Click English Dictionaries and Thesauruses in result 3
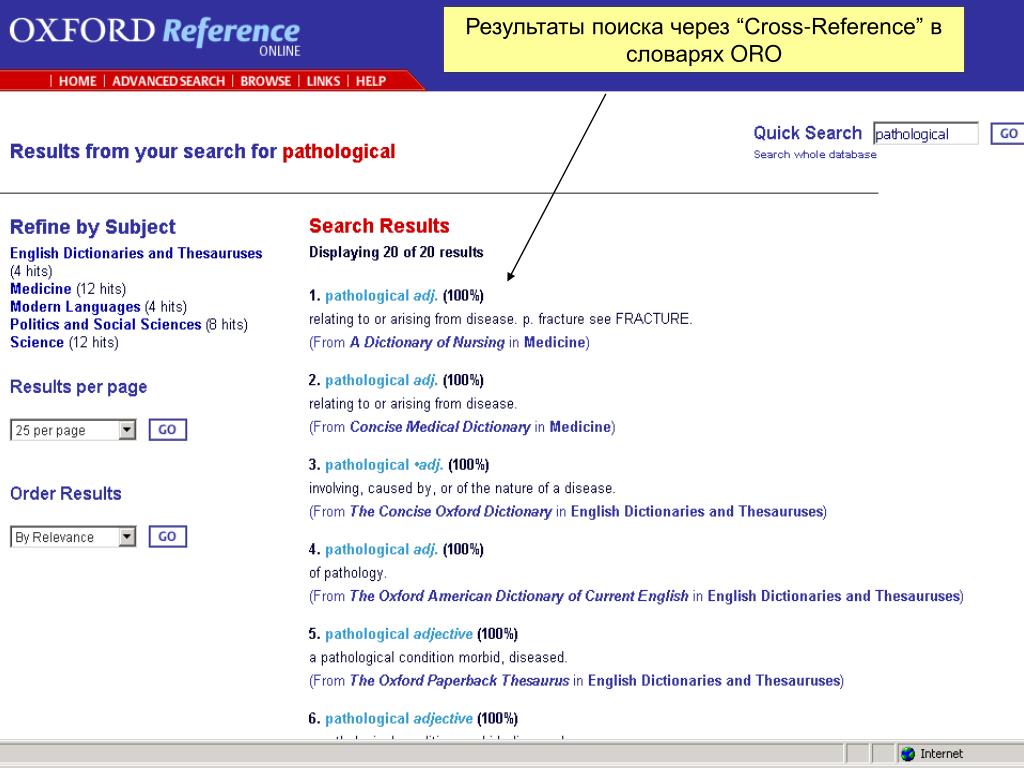1024x768 pixels. [697, 511]
